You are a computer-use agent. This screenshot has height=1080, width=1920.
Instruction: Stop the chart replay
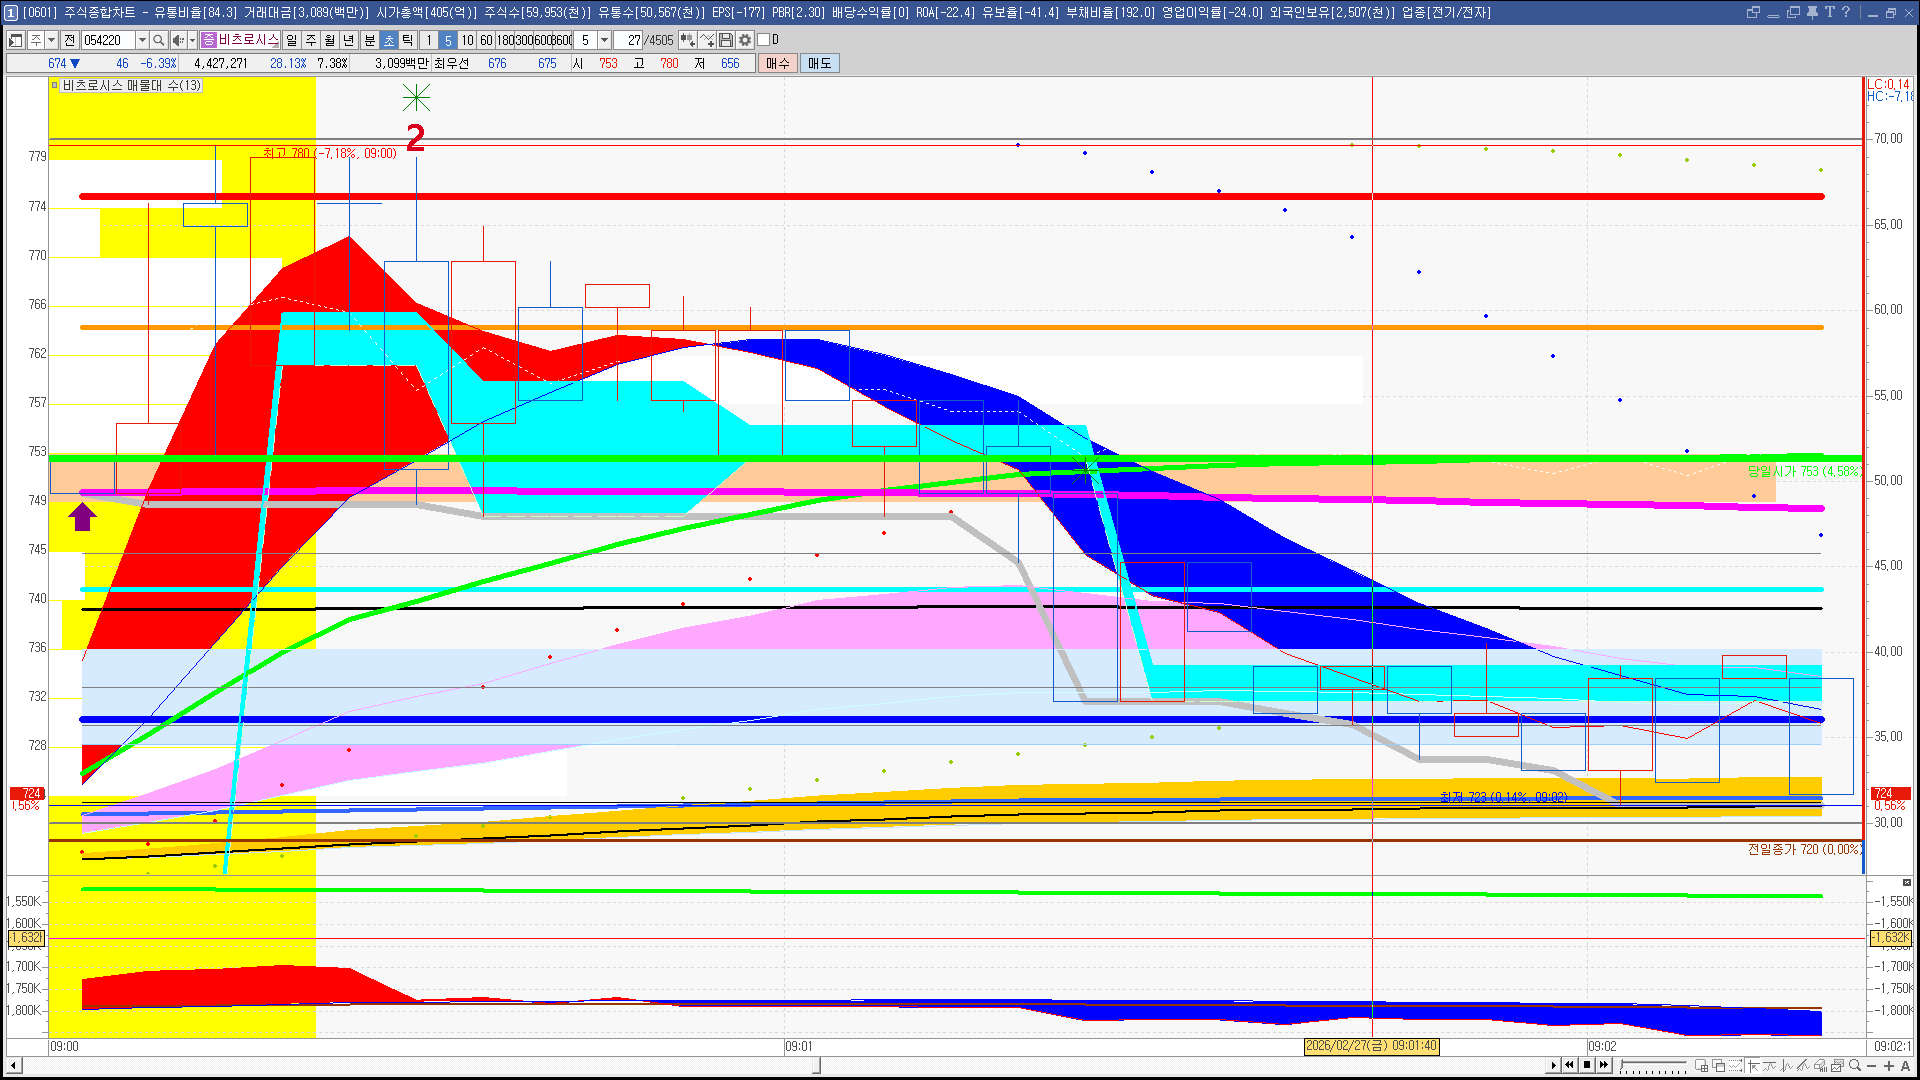point(1587,1065)
